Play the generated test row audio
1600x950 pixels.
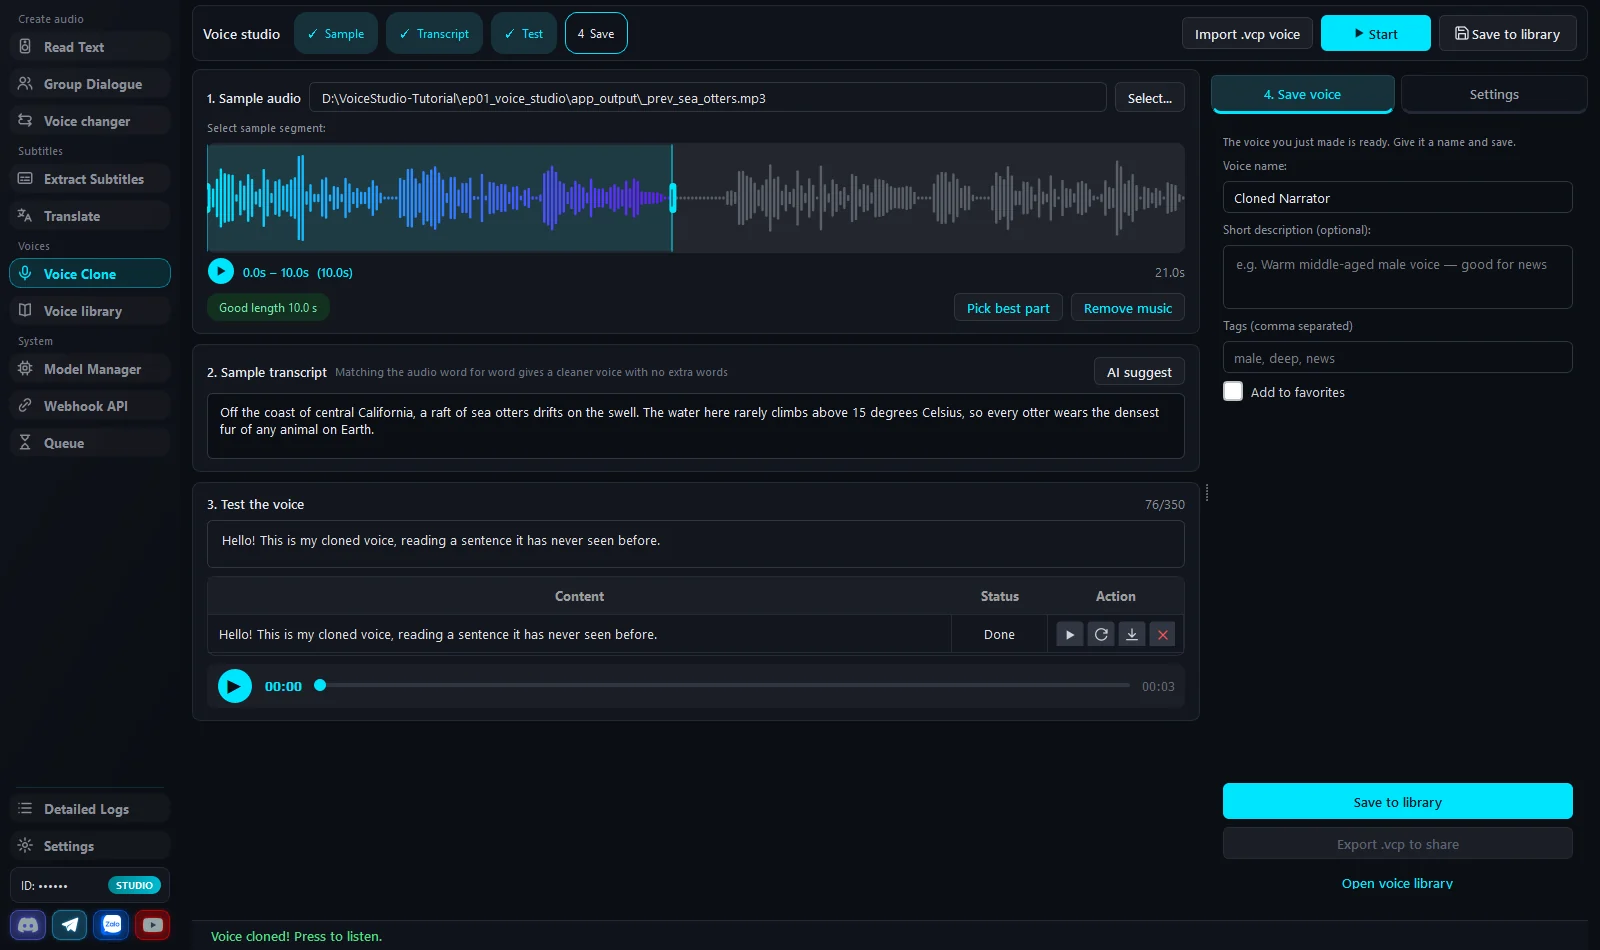coord(1069,634)
